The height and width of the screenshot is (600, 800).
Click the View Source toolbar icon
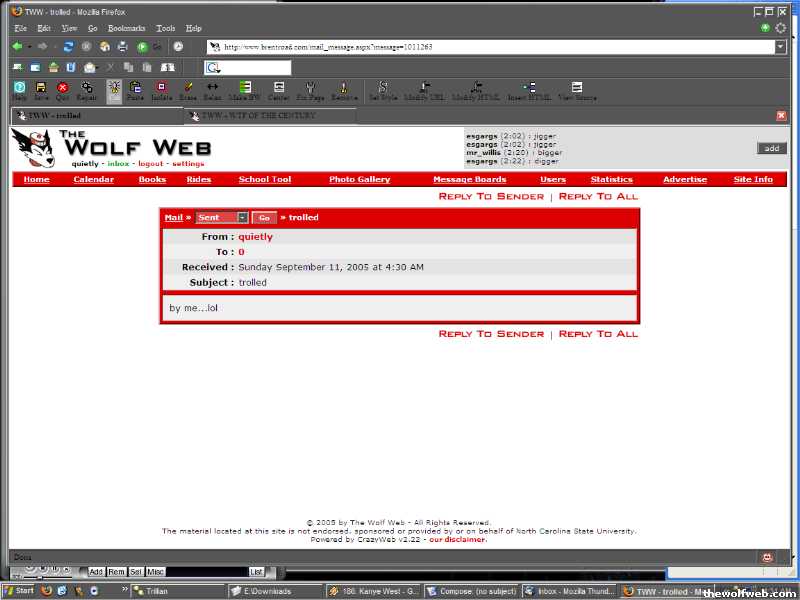point(577,92)
